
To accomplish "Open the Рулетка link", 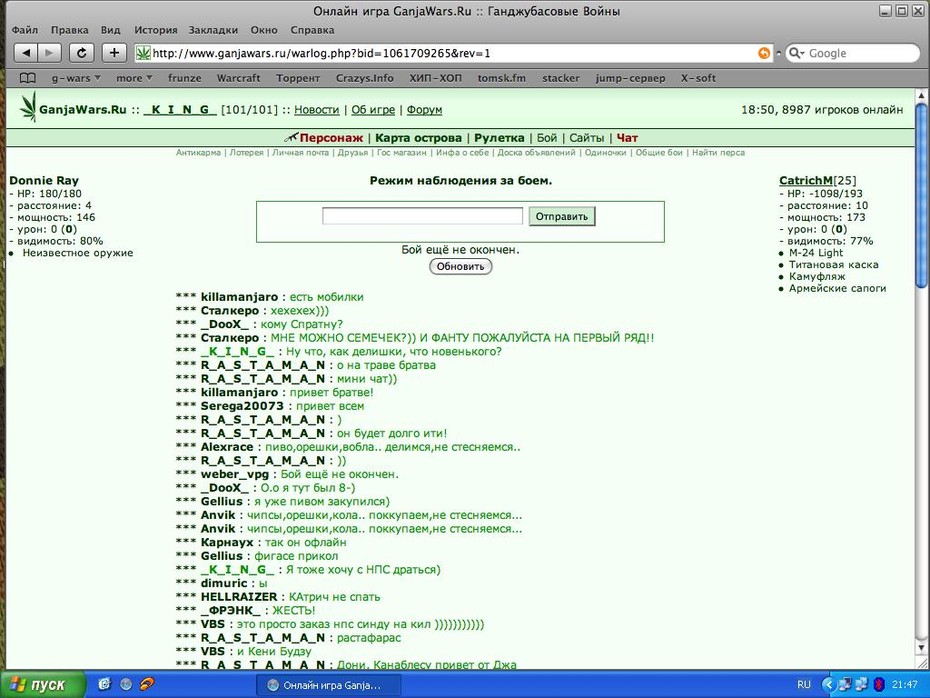I will coord(499,138).
